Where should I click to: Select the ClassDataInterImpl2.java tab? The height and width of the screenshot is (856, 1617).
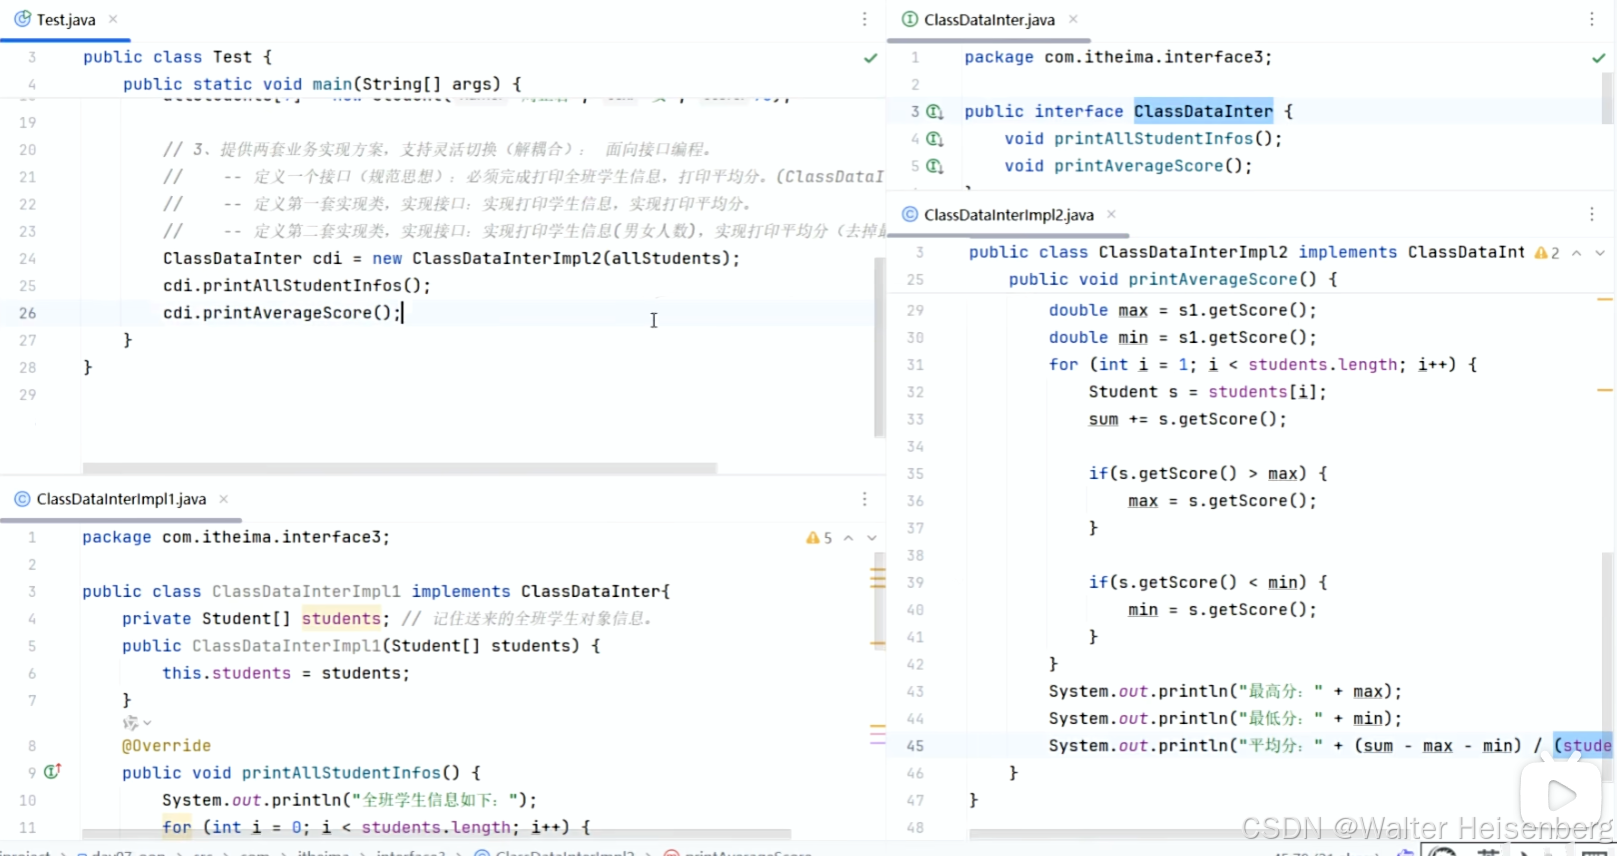coord(998,215)
